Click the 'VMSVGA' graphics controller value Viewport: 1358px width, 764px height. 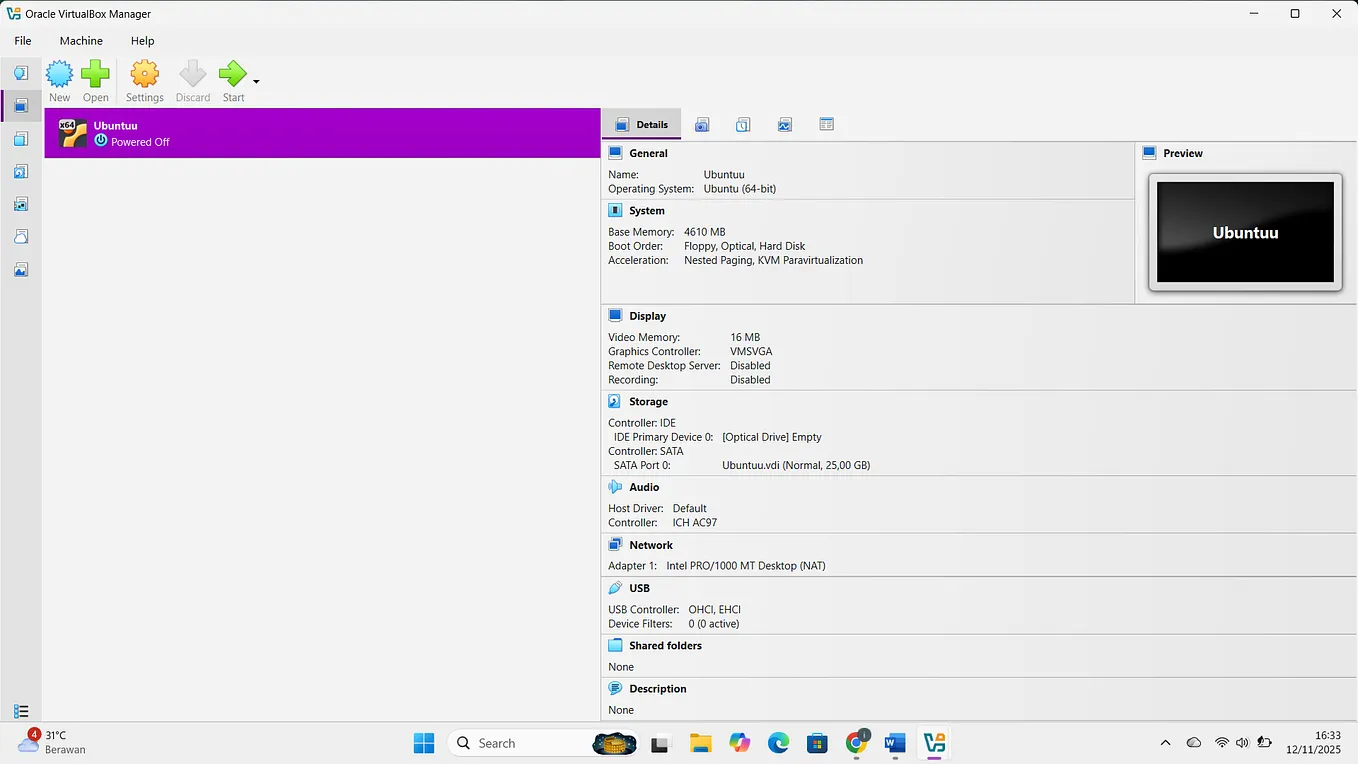tap(751, 352)
